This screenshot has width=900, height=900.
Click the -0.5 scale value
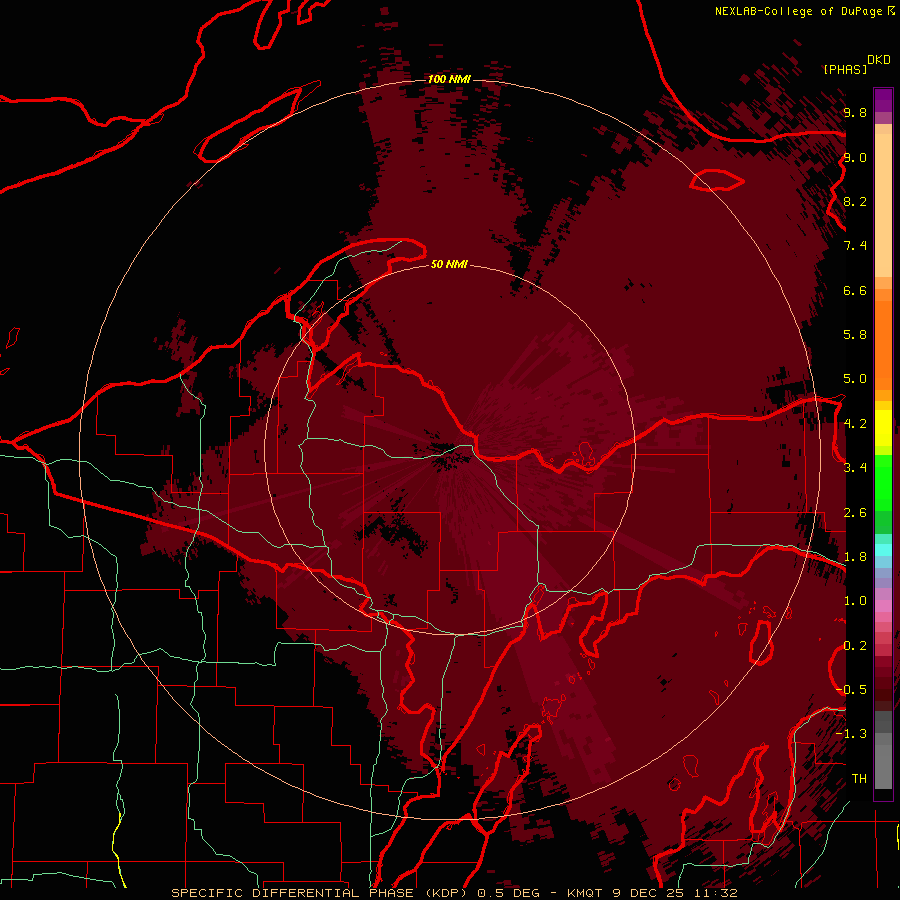(x=851, y=690)
